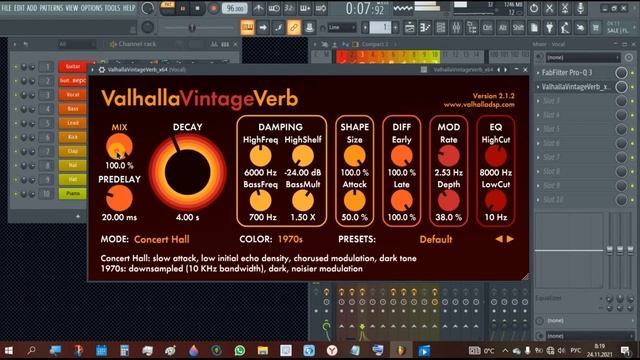Open the mixer input (none) dropdown
The image size is (640, 360).
582,58
